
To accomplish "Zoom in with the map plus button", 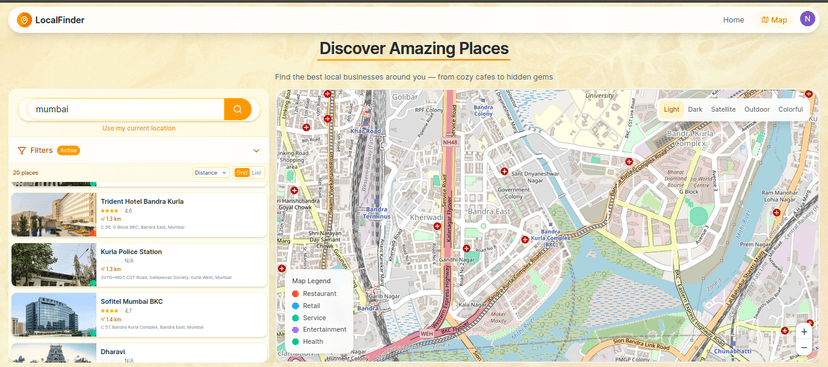I will [804, 332].
